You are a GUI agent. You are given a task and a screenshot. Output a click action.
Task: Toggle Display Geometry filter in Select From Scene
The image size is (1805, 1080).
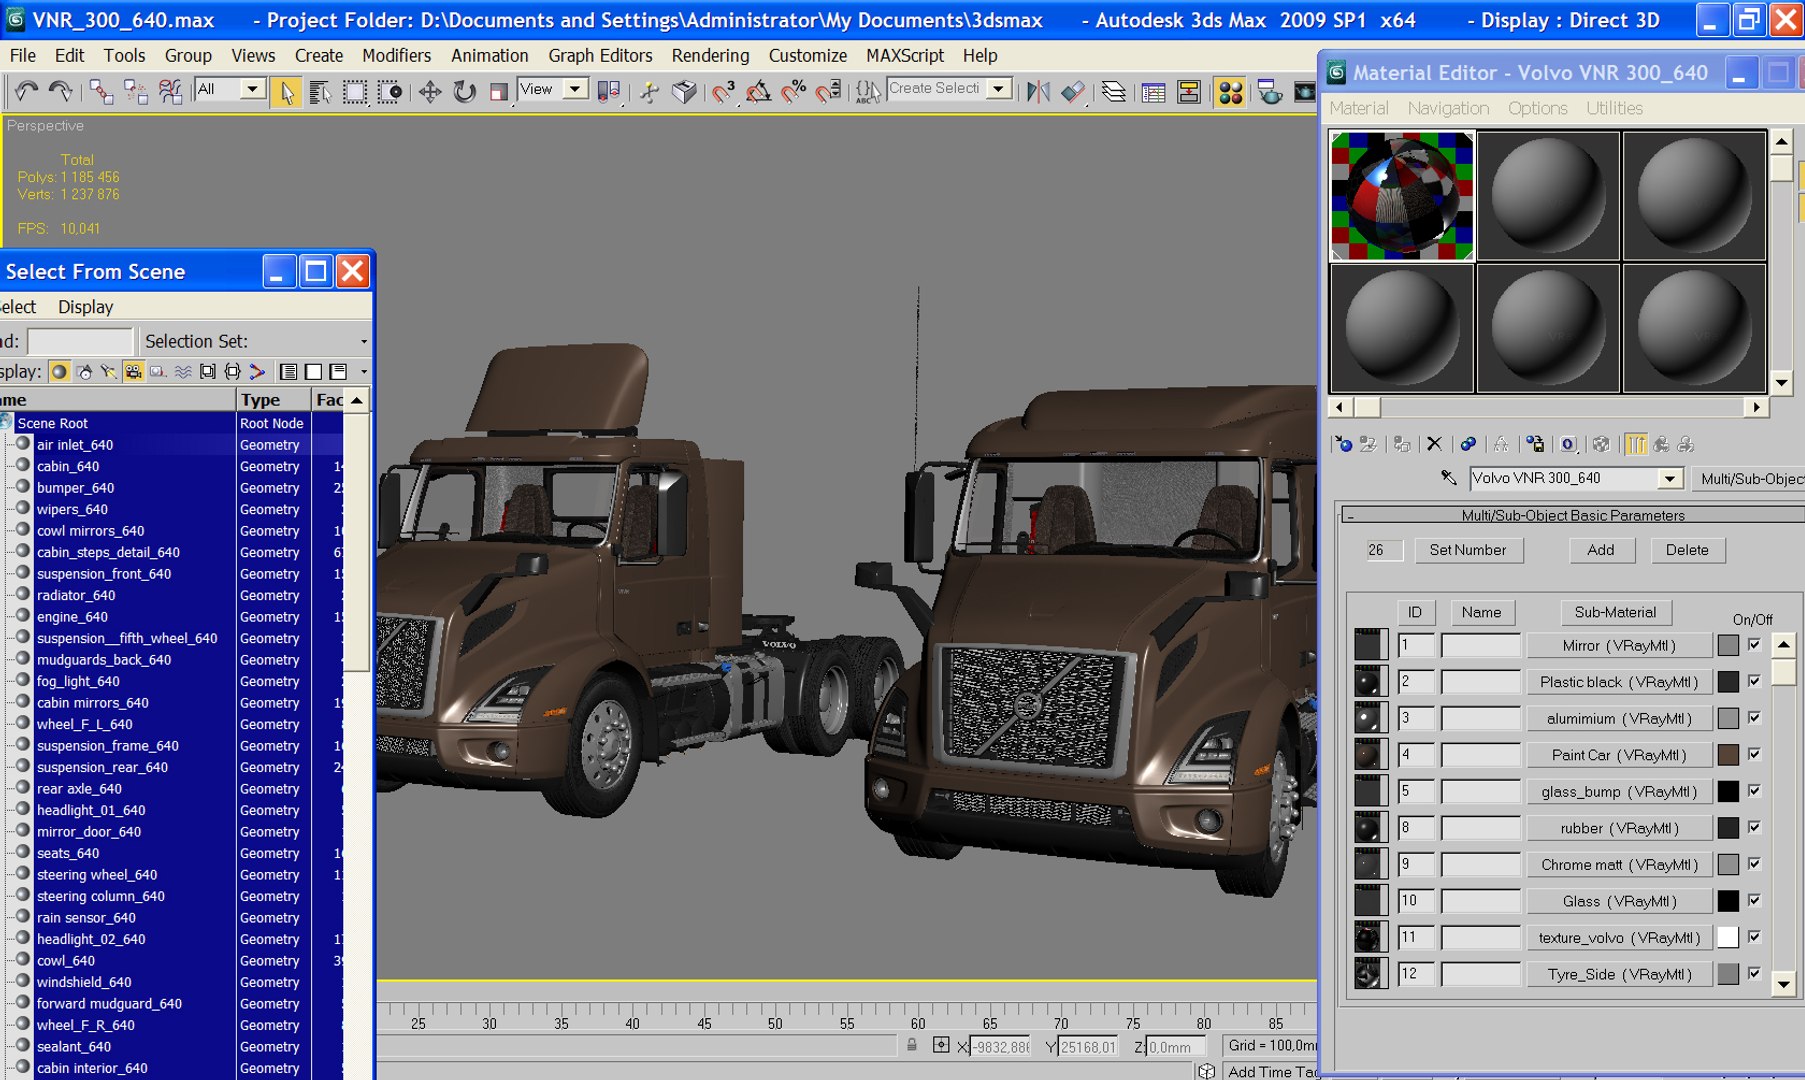point(59,372)
